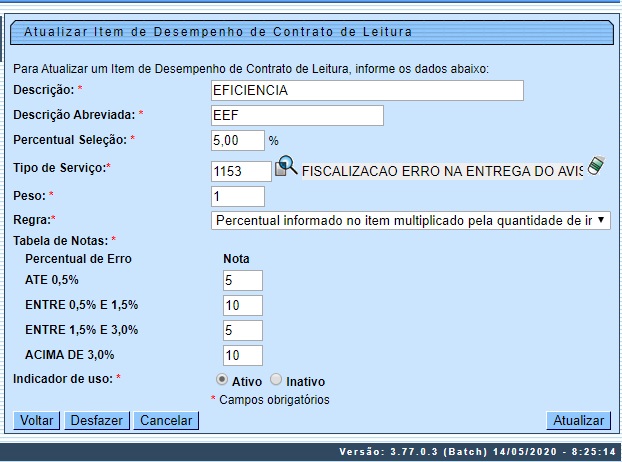Click the Cancelar button

(166, 421)
